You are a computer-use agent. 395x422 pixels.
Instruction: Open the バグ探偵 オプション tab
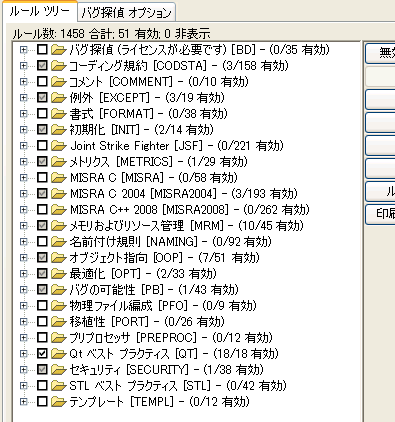click(126, 13)
